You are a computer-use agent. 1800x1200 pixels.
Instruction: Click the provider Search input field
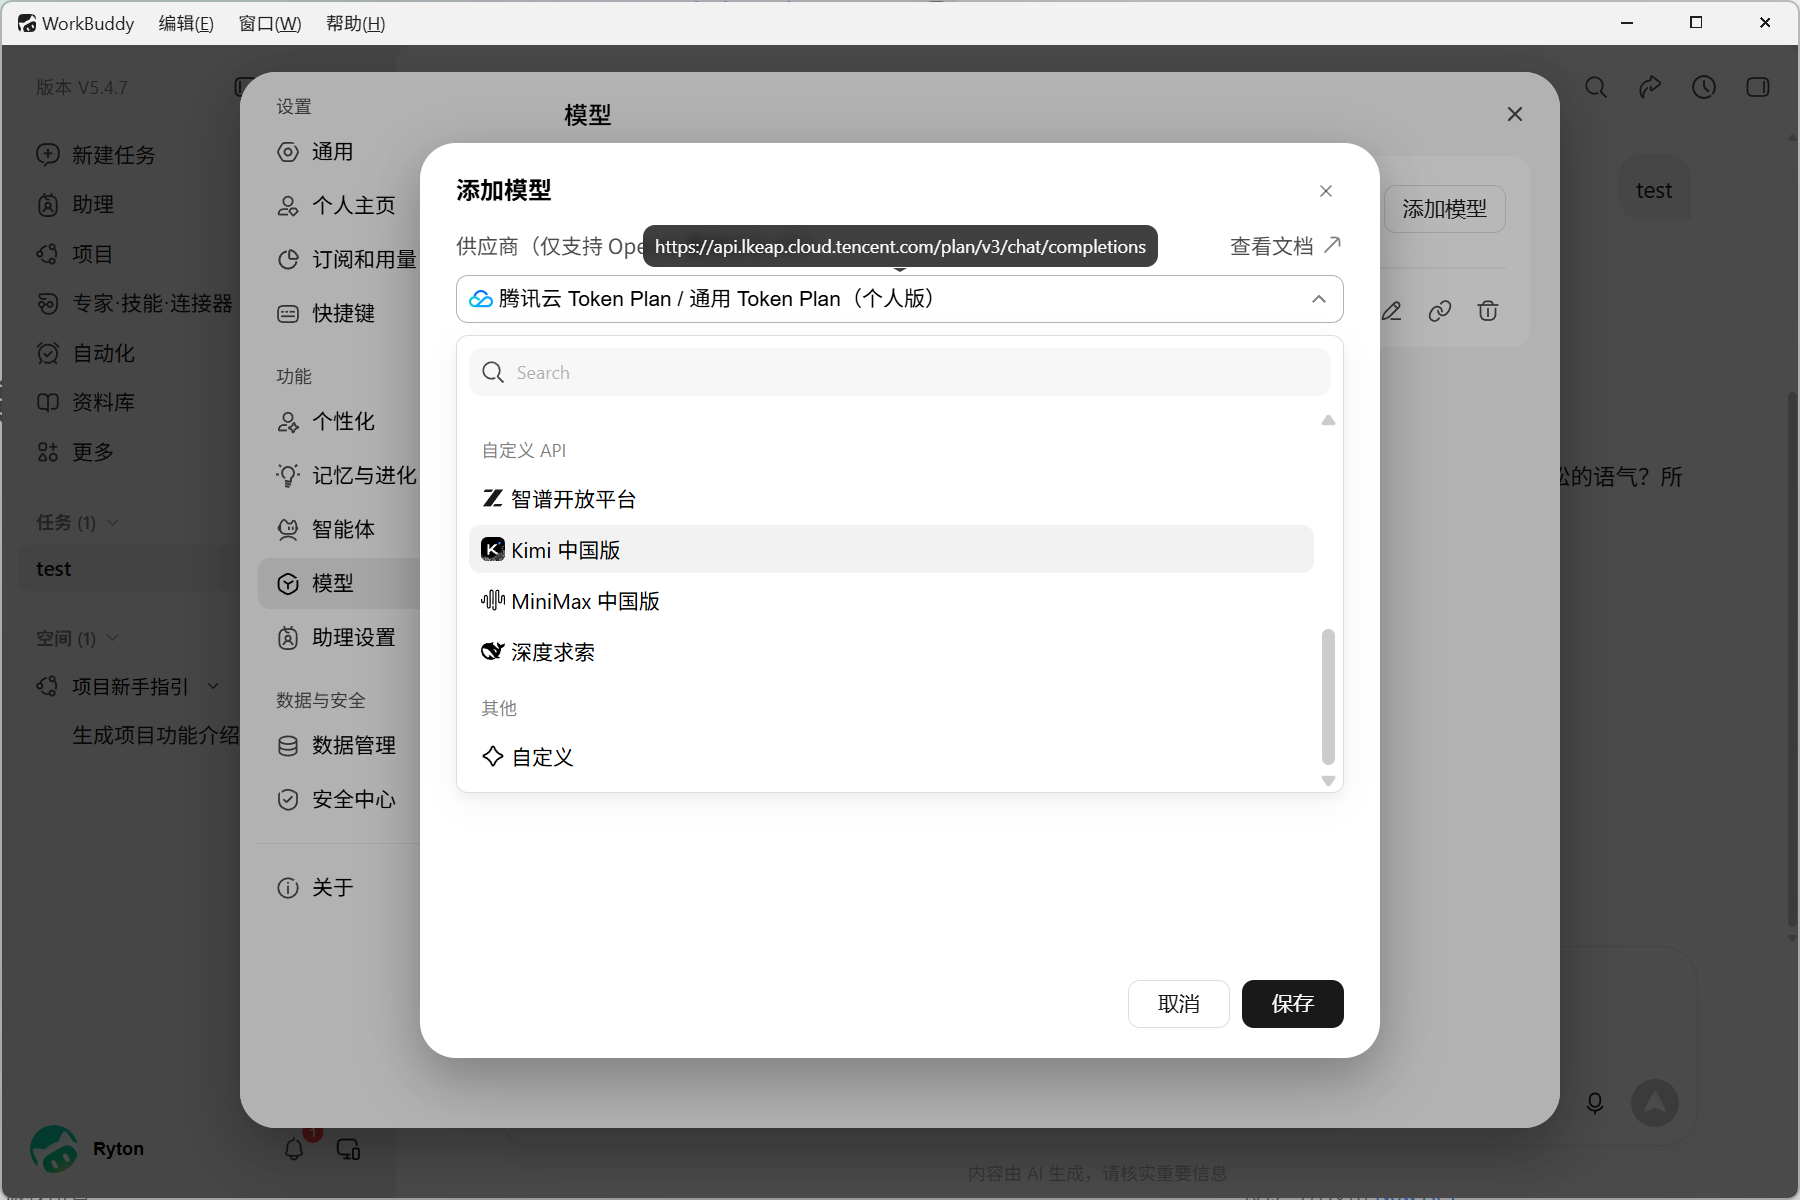[x=900, y=372]
